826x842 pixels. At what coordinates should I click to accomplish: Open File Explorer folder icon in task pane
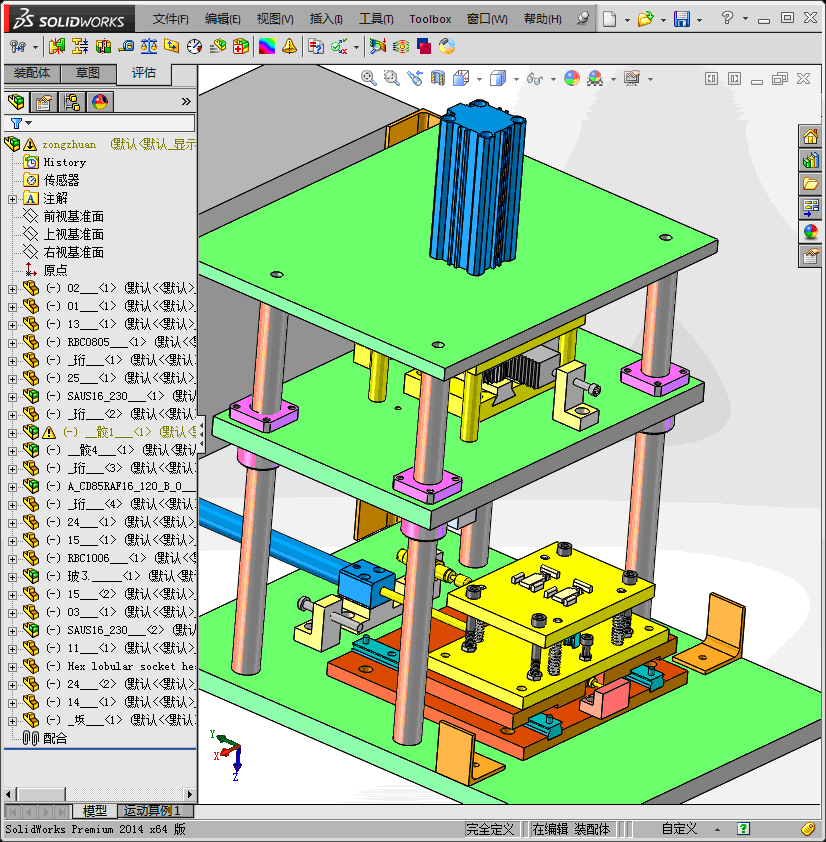[x=810, y=184]
